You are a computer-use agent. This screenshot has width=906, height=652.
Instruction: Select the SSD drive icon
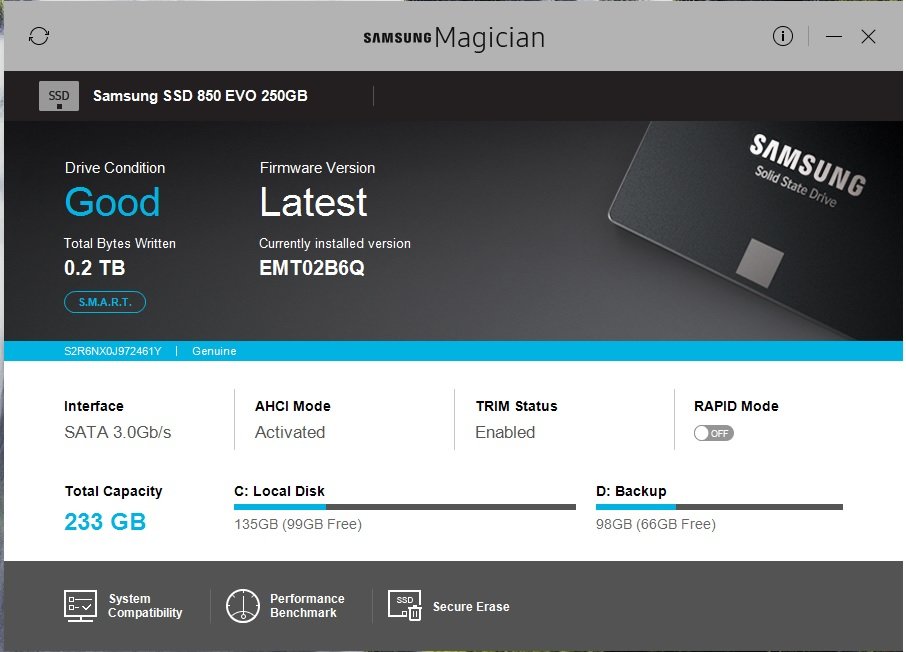coord(58,96)
